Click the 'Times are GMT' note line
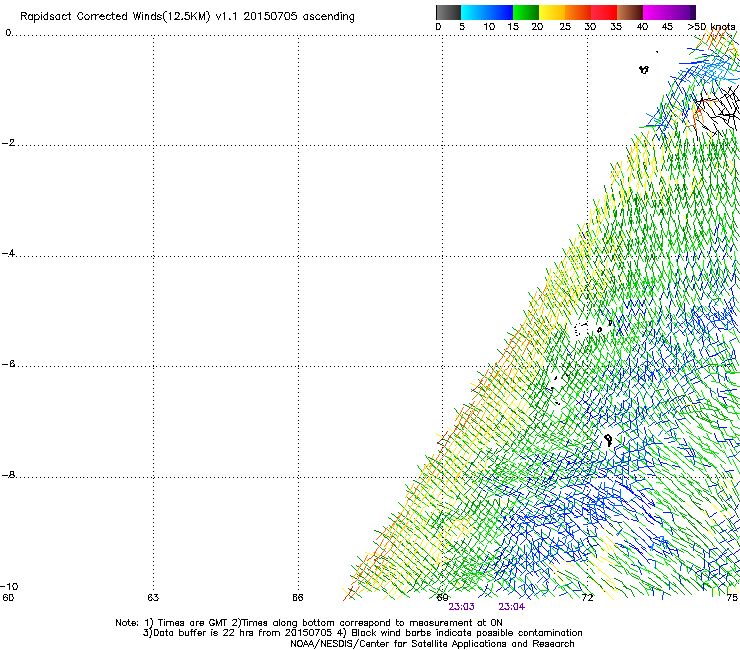This screenshot has width=740, height=650. [x=309, y=623]
